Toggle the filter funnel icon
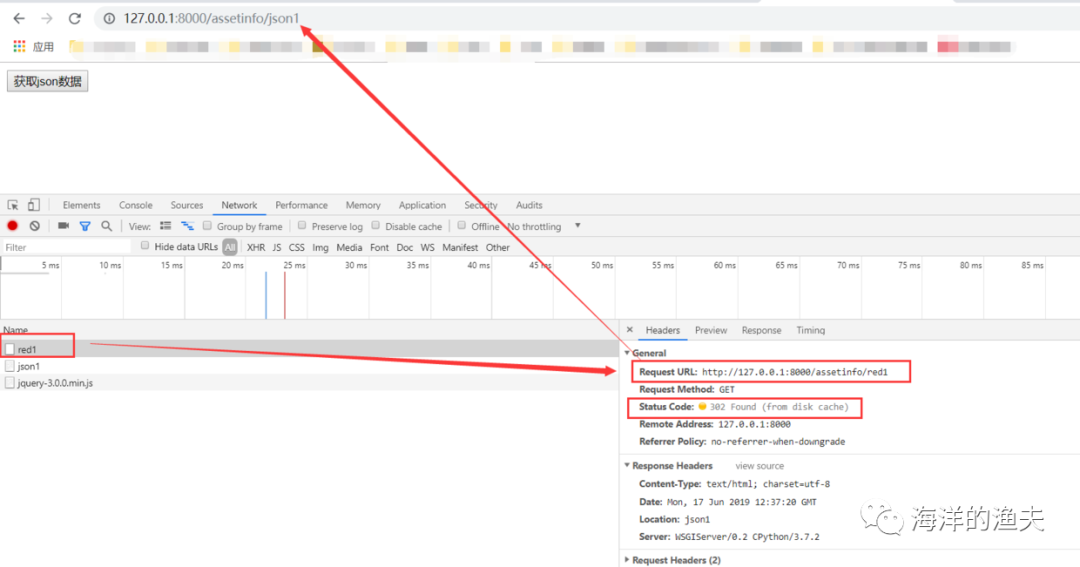The image size is (1080, 567). point(85,226)
